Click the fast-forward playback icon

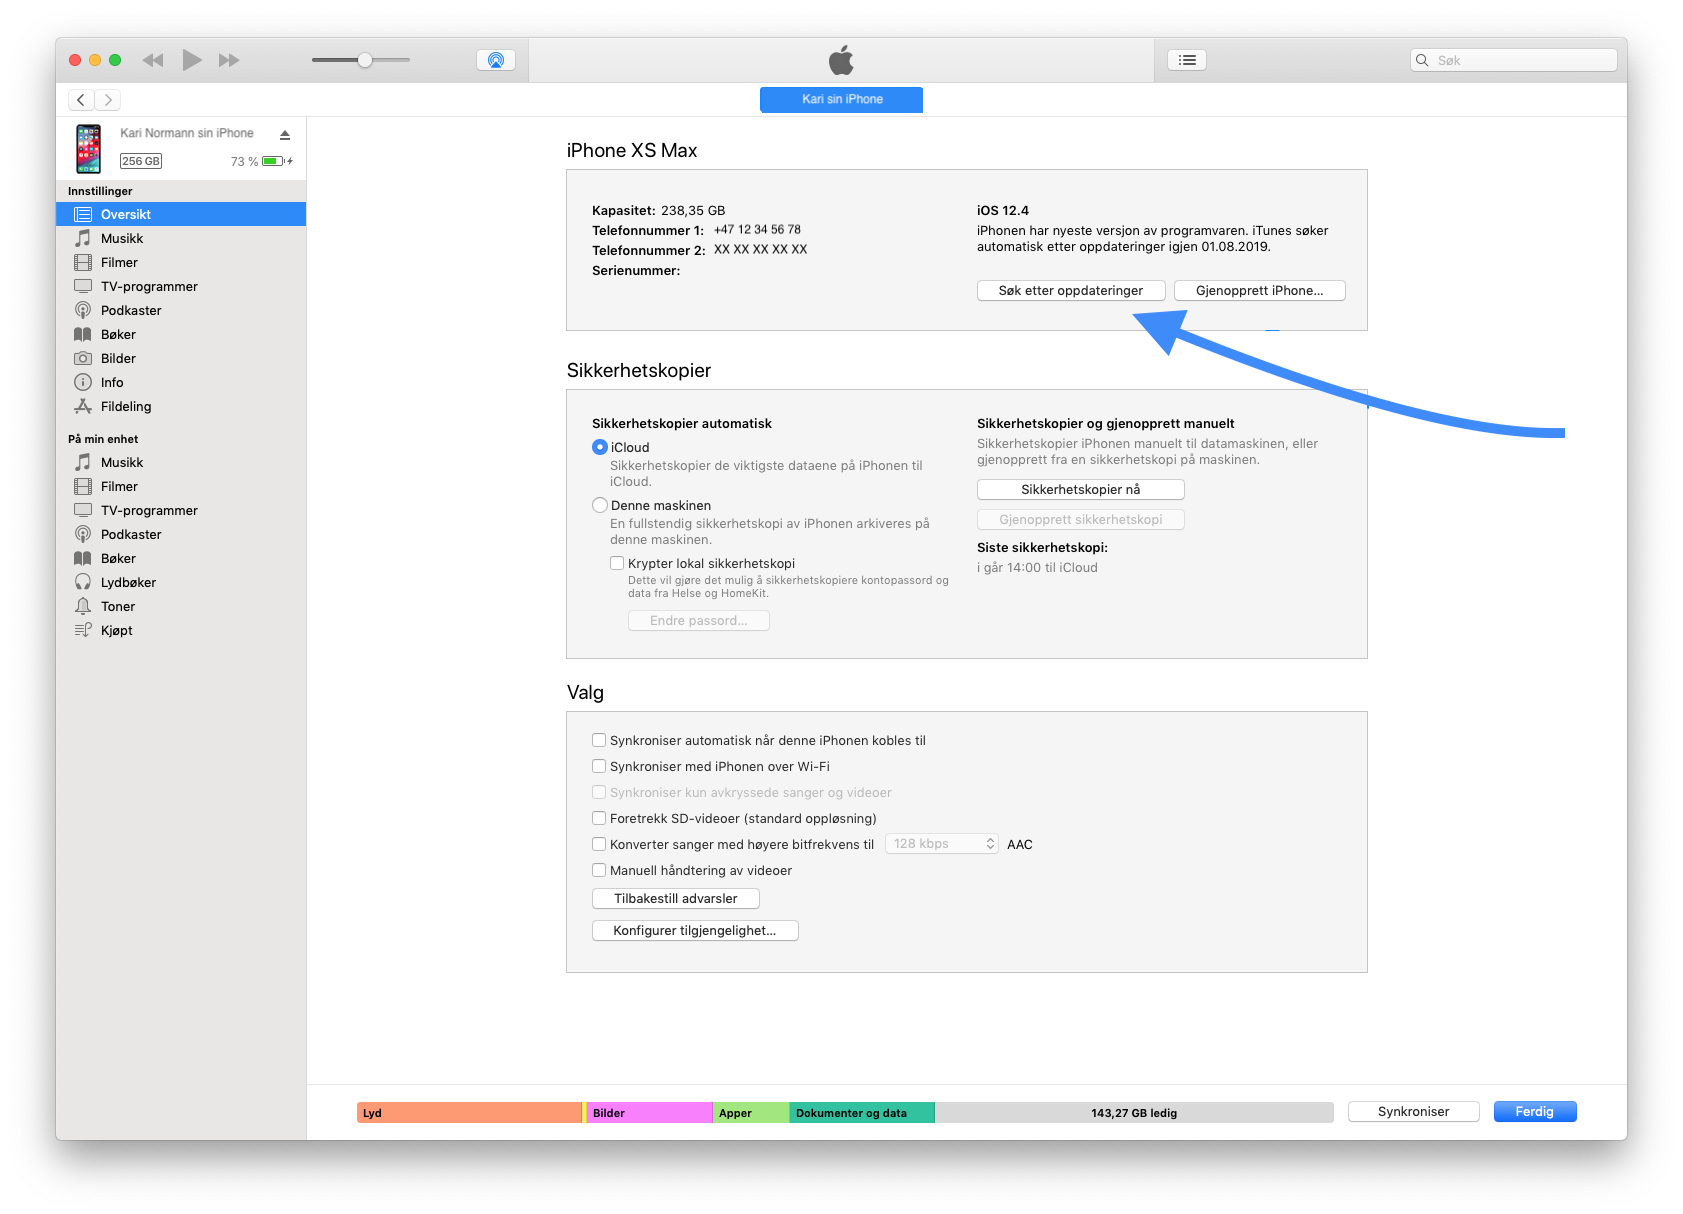(x=229, y=60)
